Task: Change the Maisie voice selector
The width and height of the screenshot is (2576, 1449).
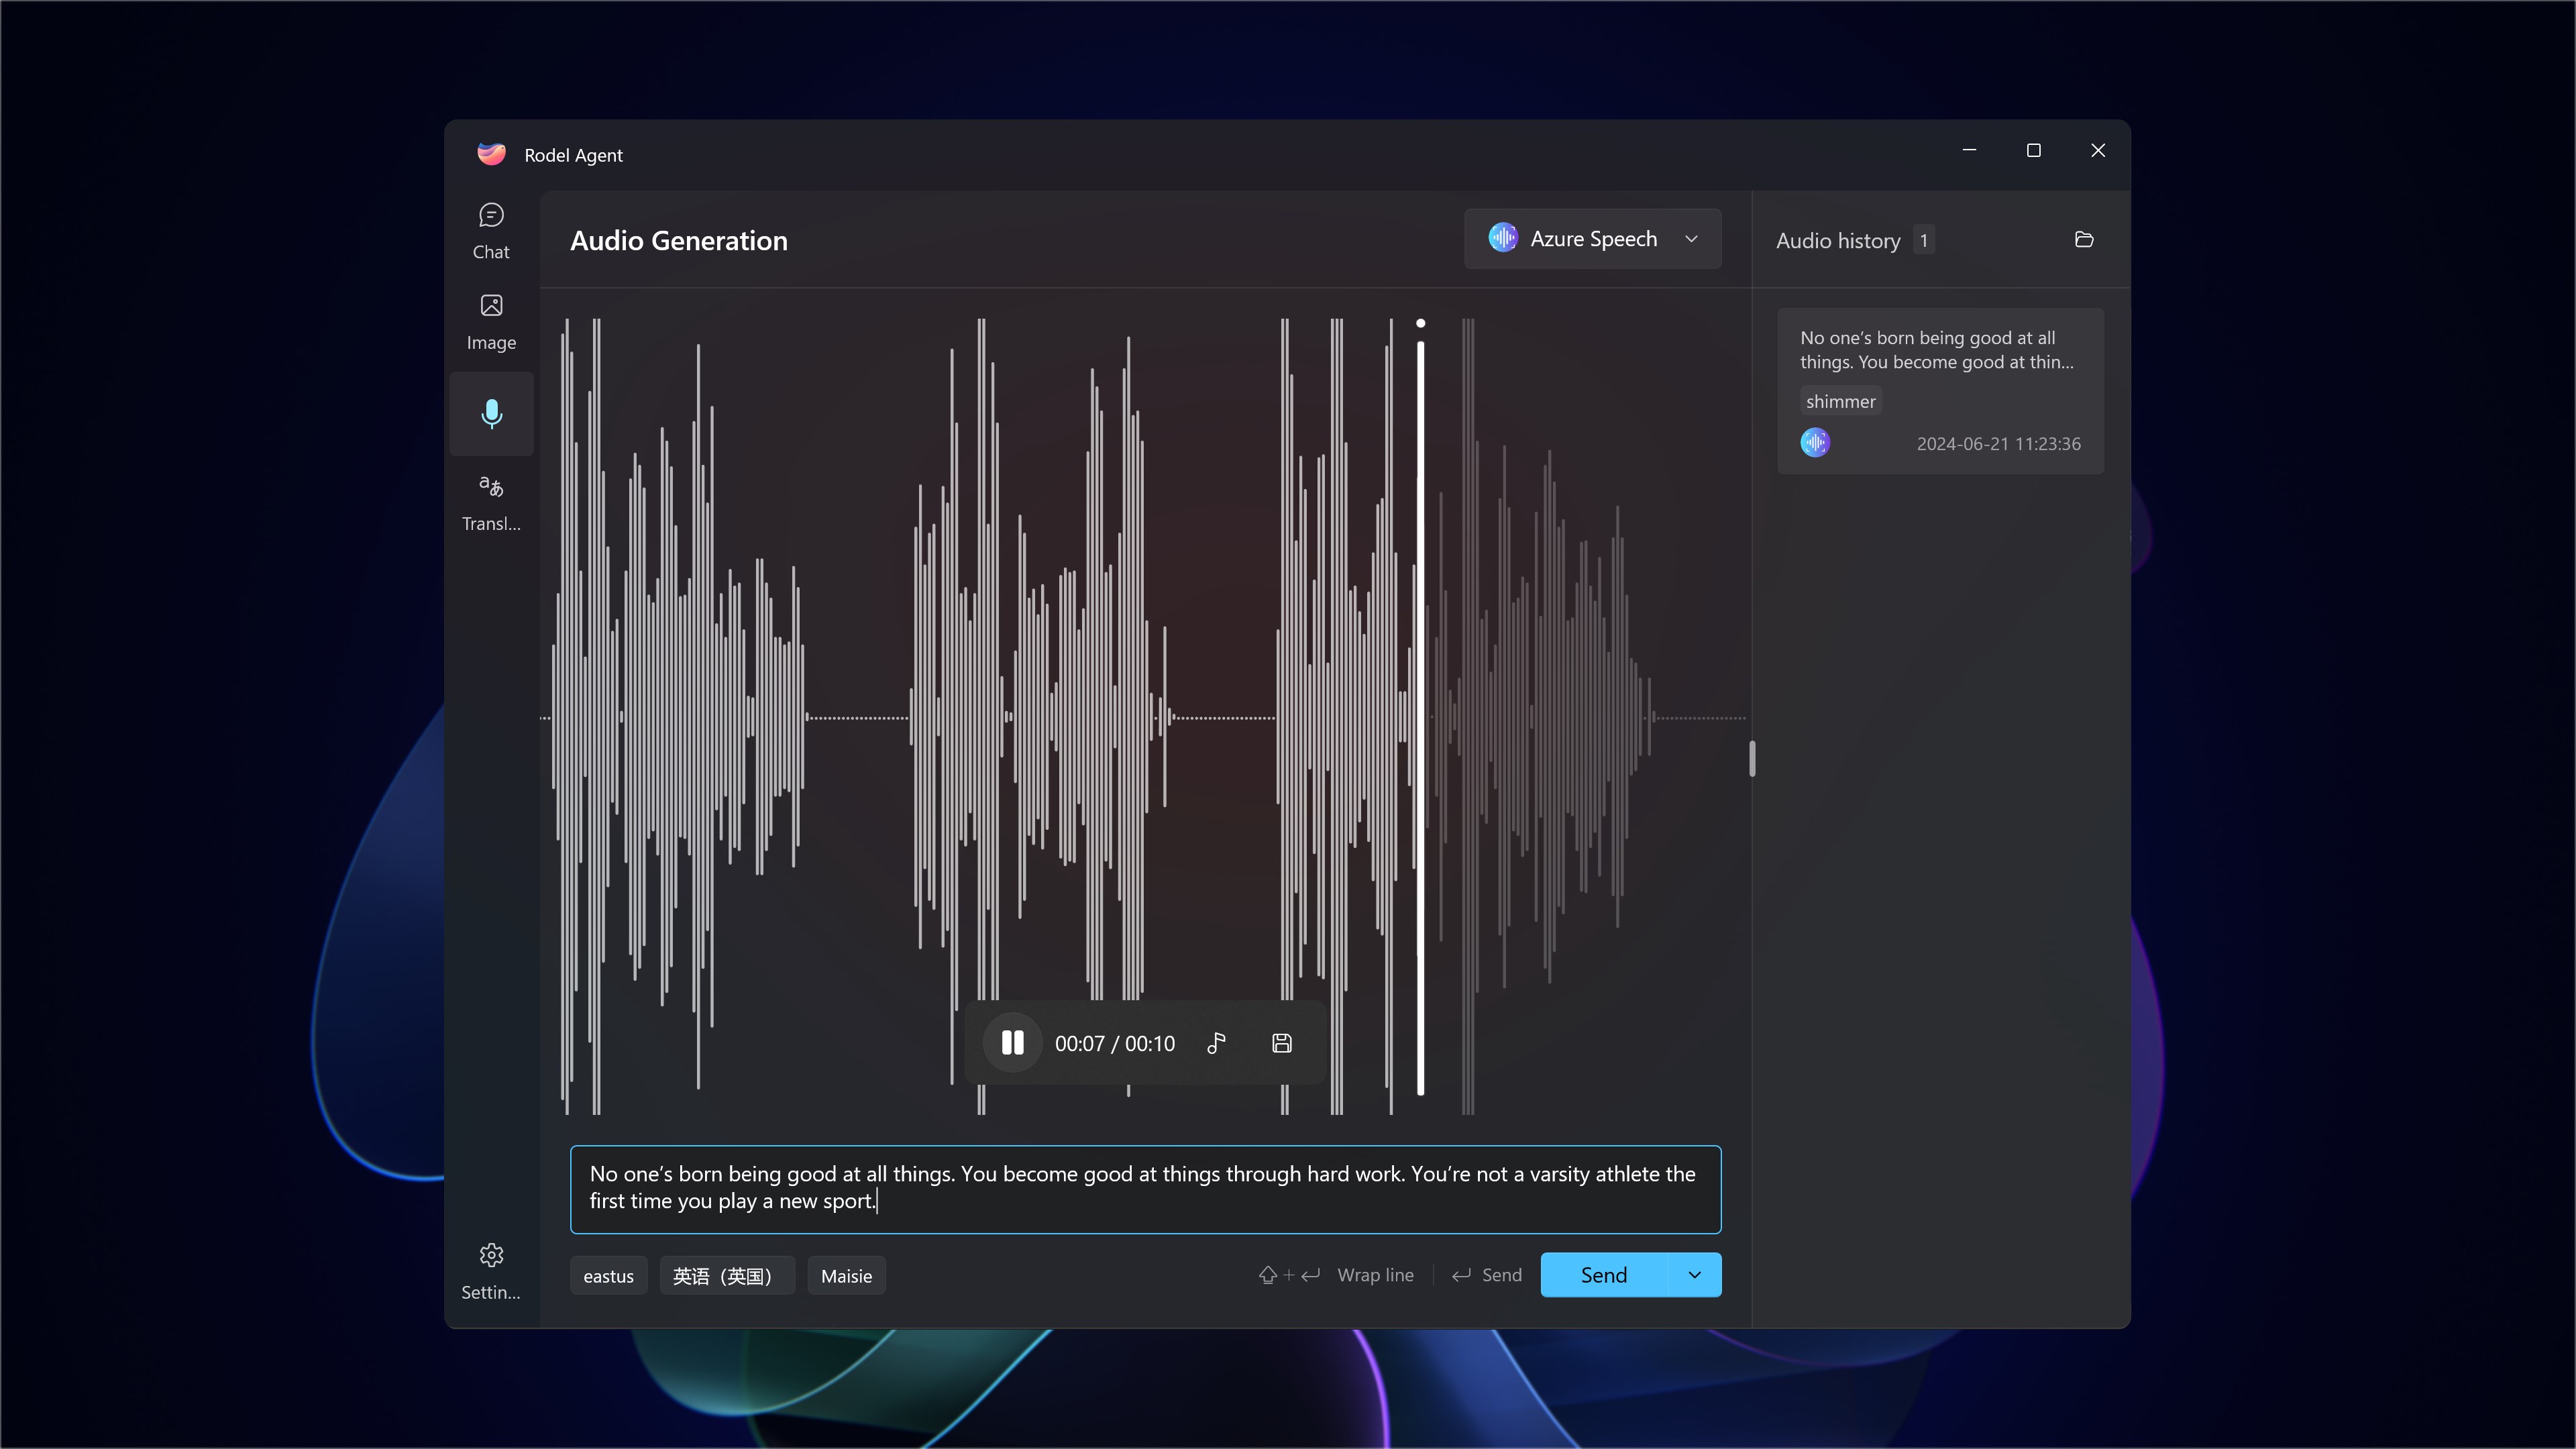Action: point(846,1276)
